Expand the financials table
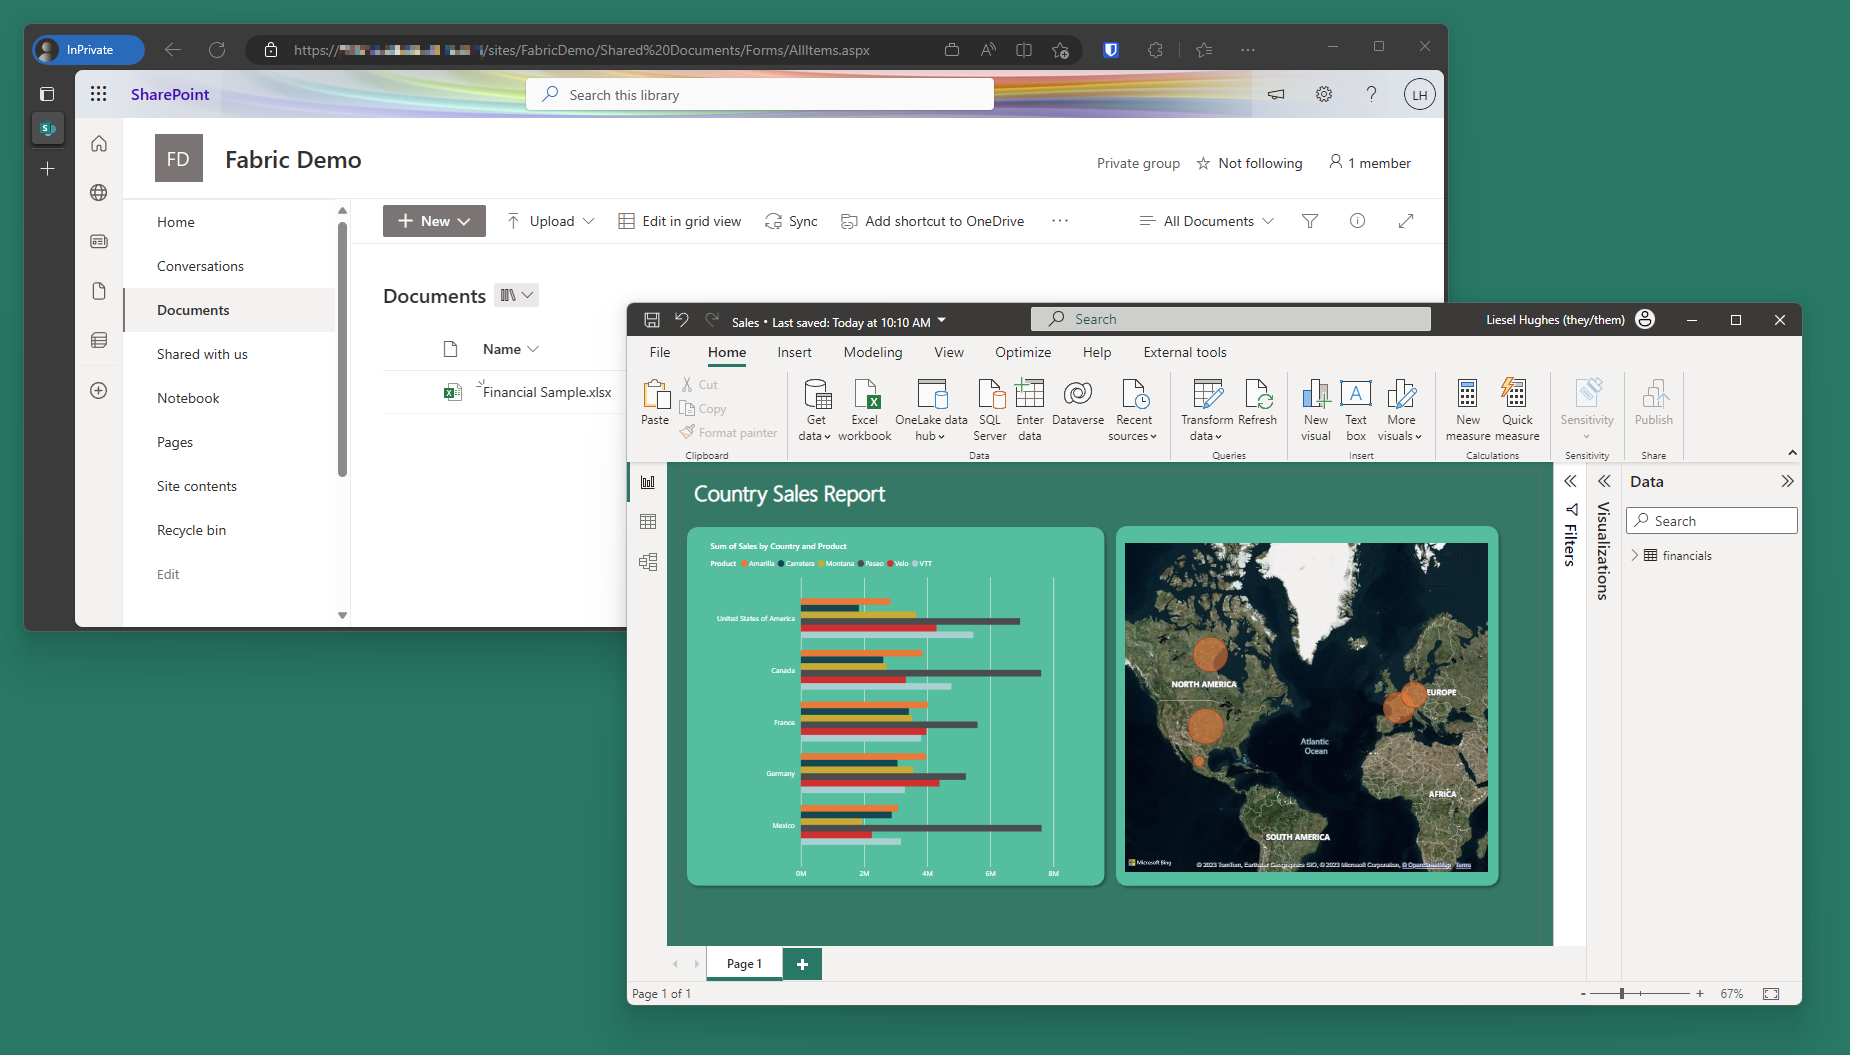The image size is (1850, 1055). [1635, 555]
